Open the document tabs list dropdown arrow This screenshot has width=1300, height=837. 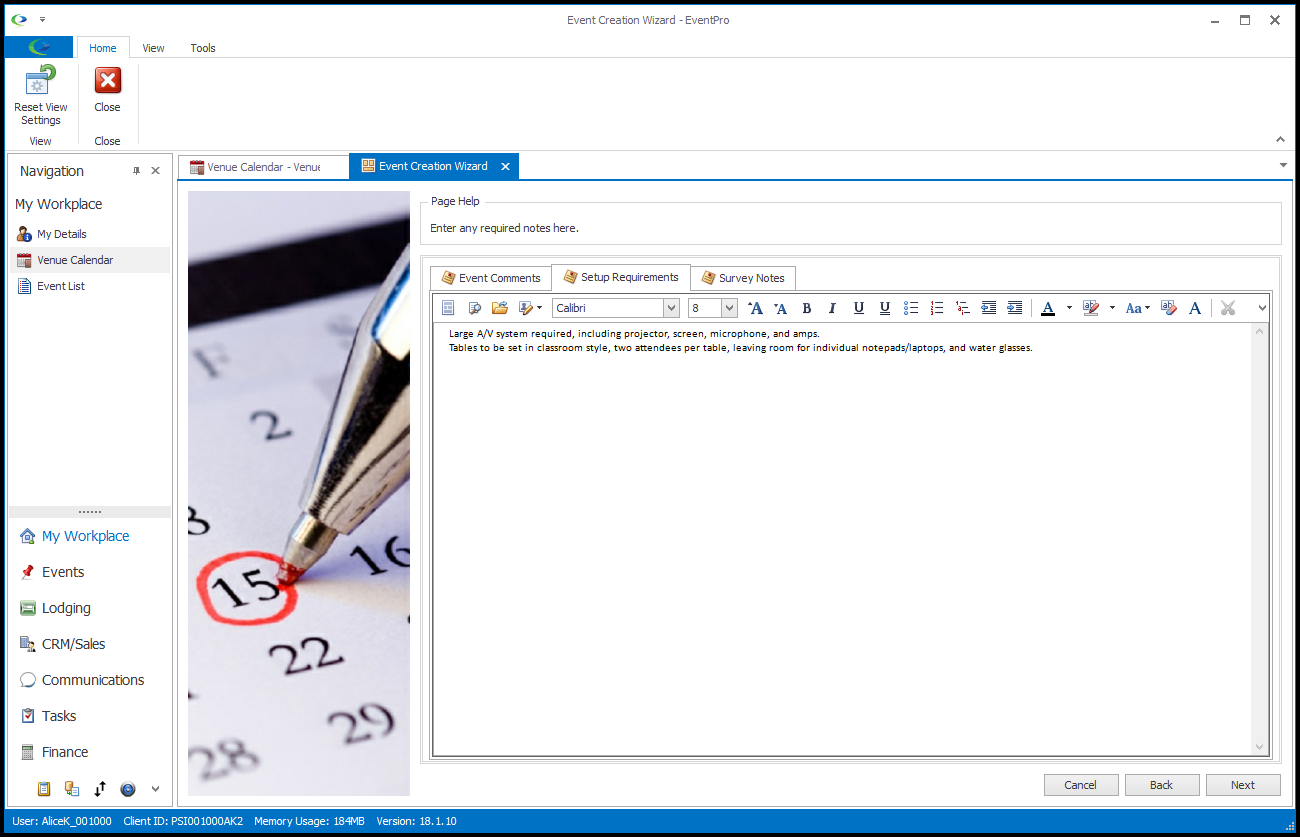tap(1283, 165)
